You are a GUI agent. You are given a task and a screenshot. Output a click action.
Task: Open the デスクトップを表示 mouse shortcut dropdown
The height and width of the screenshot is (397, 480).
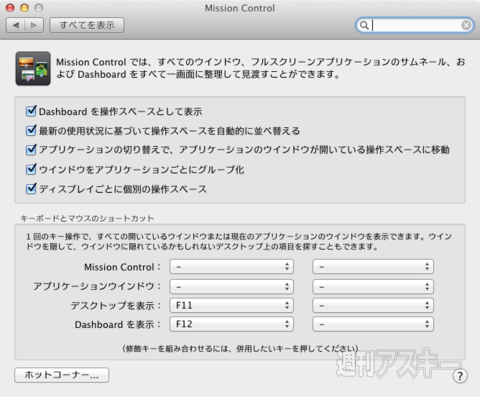pos(373,305)
